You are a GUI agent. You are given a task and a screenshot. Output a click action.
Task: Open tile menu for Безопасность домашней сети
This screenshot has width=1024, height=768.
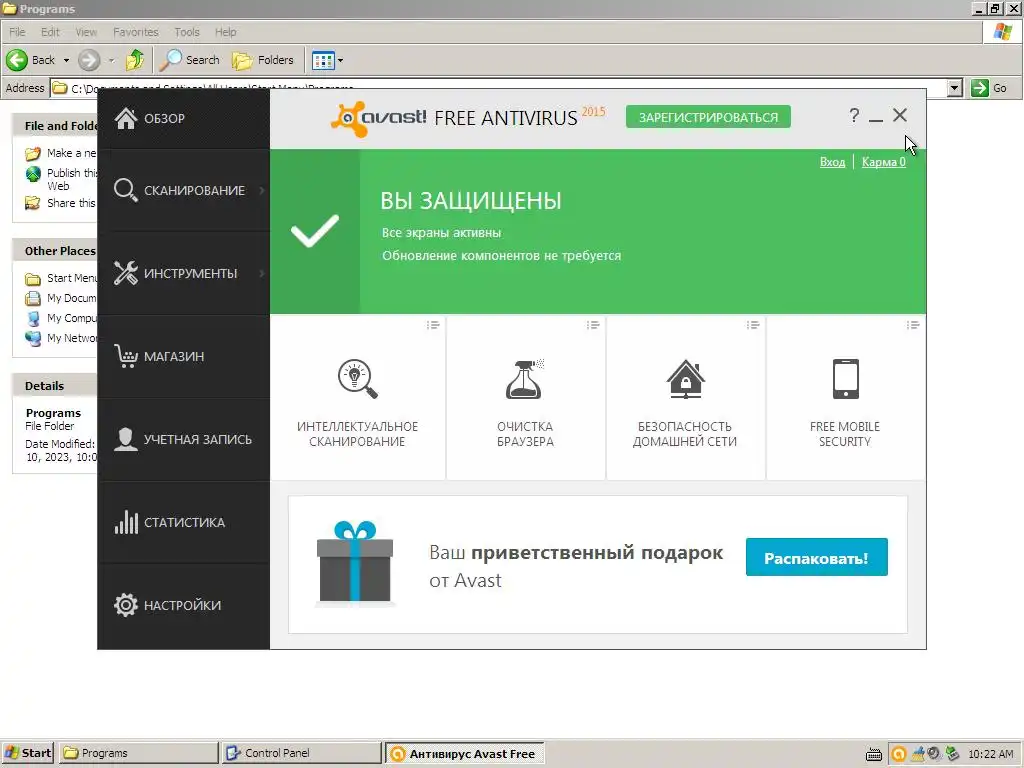click(x=753, y=325)
